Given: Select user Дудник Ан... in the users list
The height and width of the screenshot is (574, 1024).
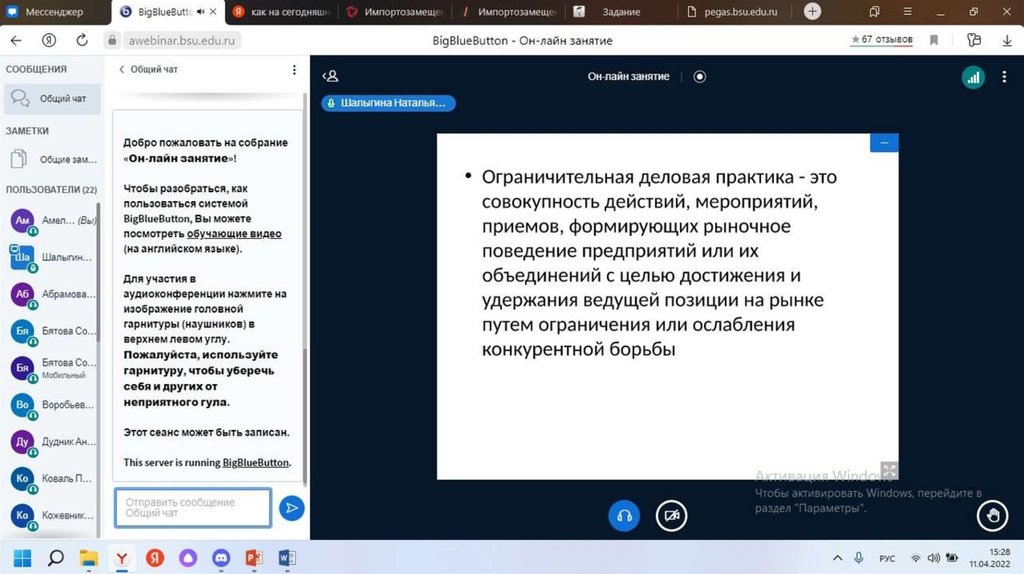Looking at the screenshot, I should tap(52, 441).
